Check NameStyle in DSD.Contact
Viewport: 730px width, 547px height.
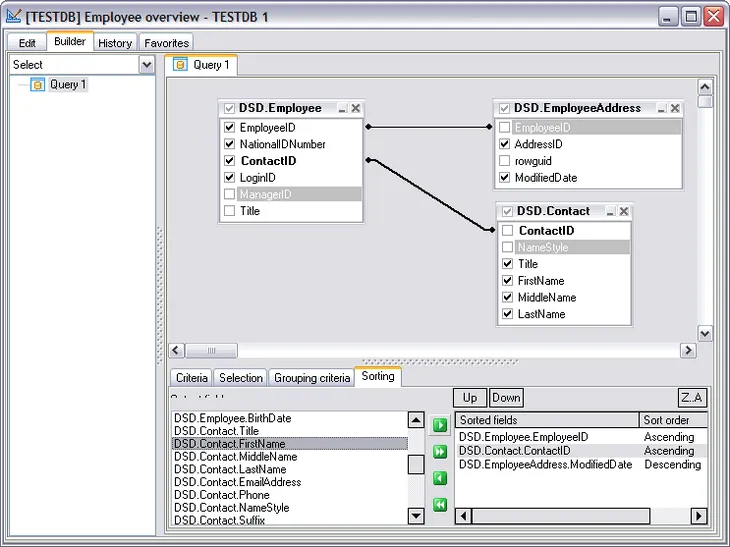(x=507, y=247)
